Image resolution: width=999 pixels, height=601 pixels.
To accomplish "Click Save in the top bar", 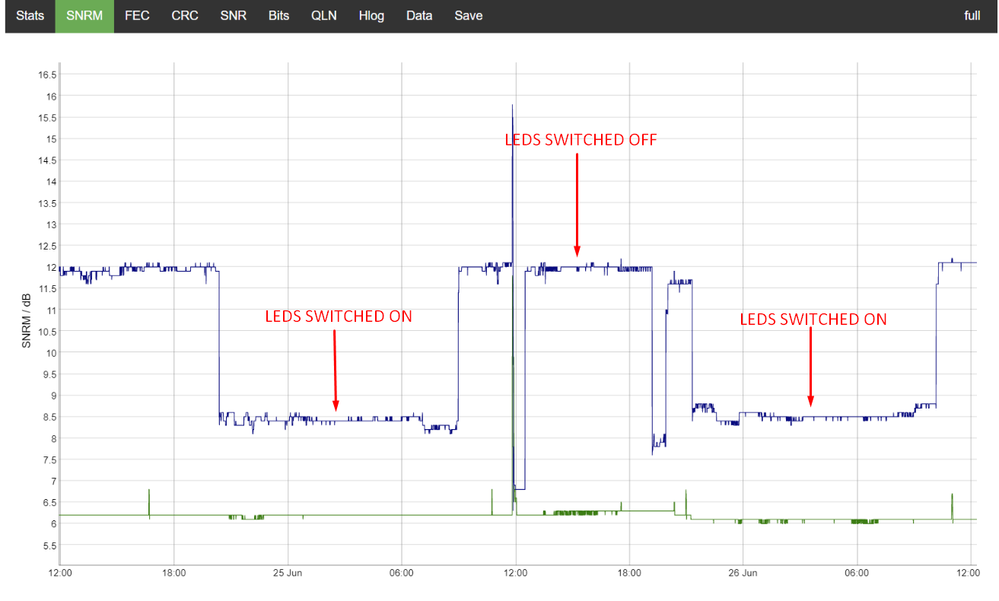I will 468,16.
